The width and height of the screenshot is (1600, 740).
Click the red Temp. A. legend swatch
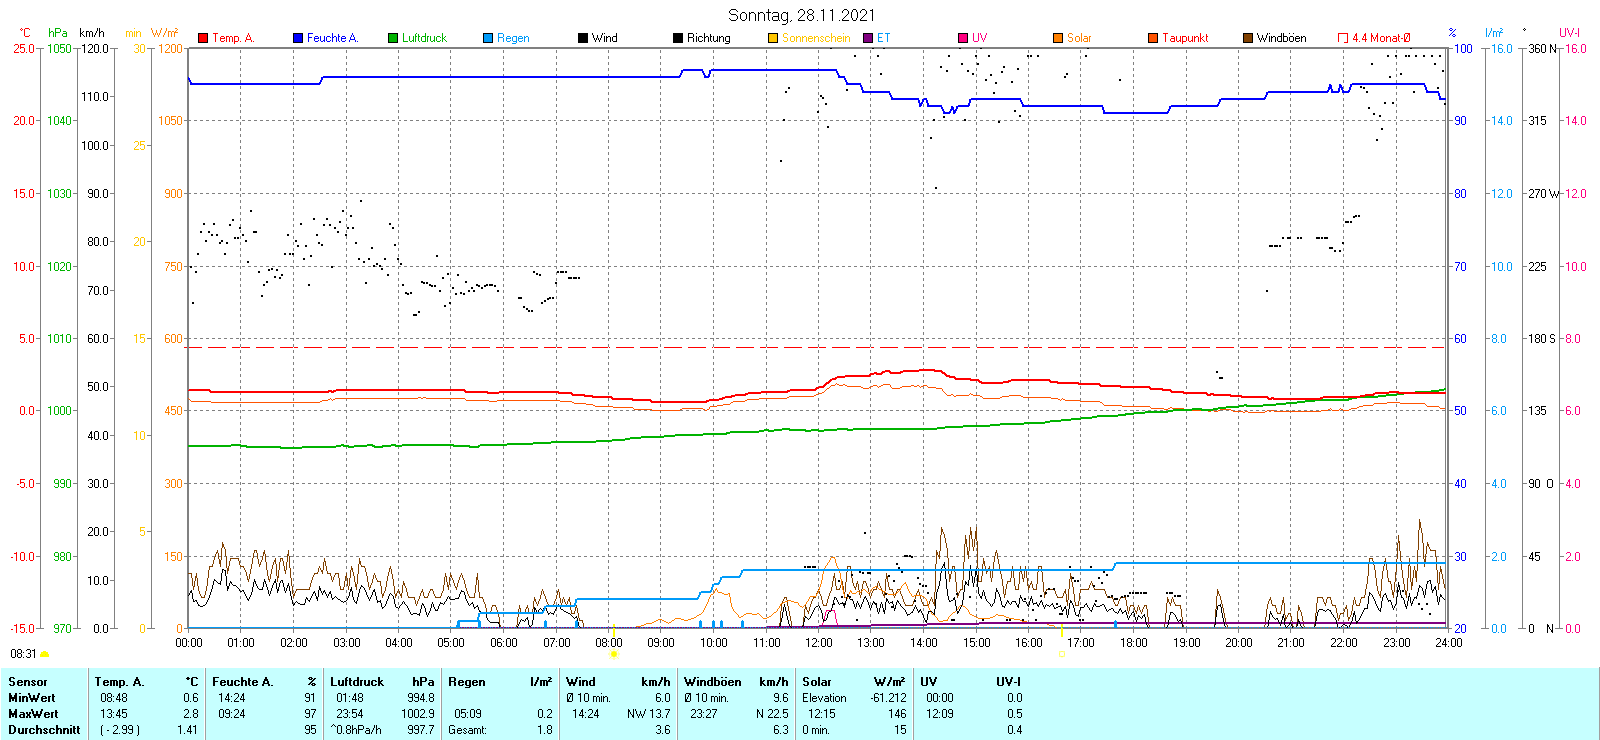203,38
